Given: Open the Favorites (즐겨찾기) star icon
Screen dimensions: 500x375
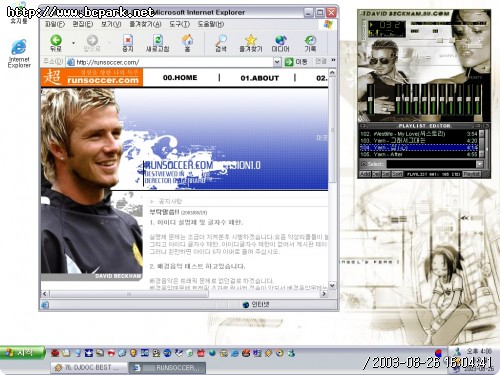Looking at the screenshot, I should click(x=251, y=40).
